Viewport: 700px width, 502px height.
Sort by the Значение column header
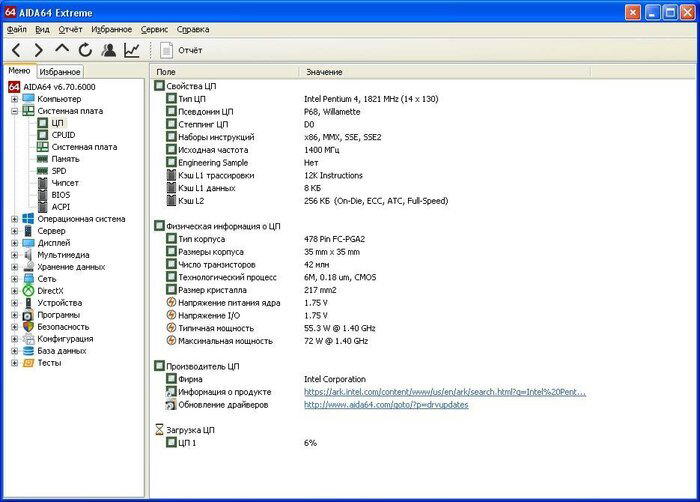coord(445,72)
